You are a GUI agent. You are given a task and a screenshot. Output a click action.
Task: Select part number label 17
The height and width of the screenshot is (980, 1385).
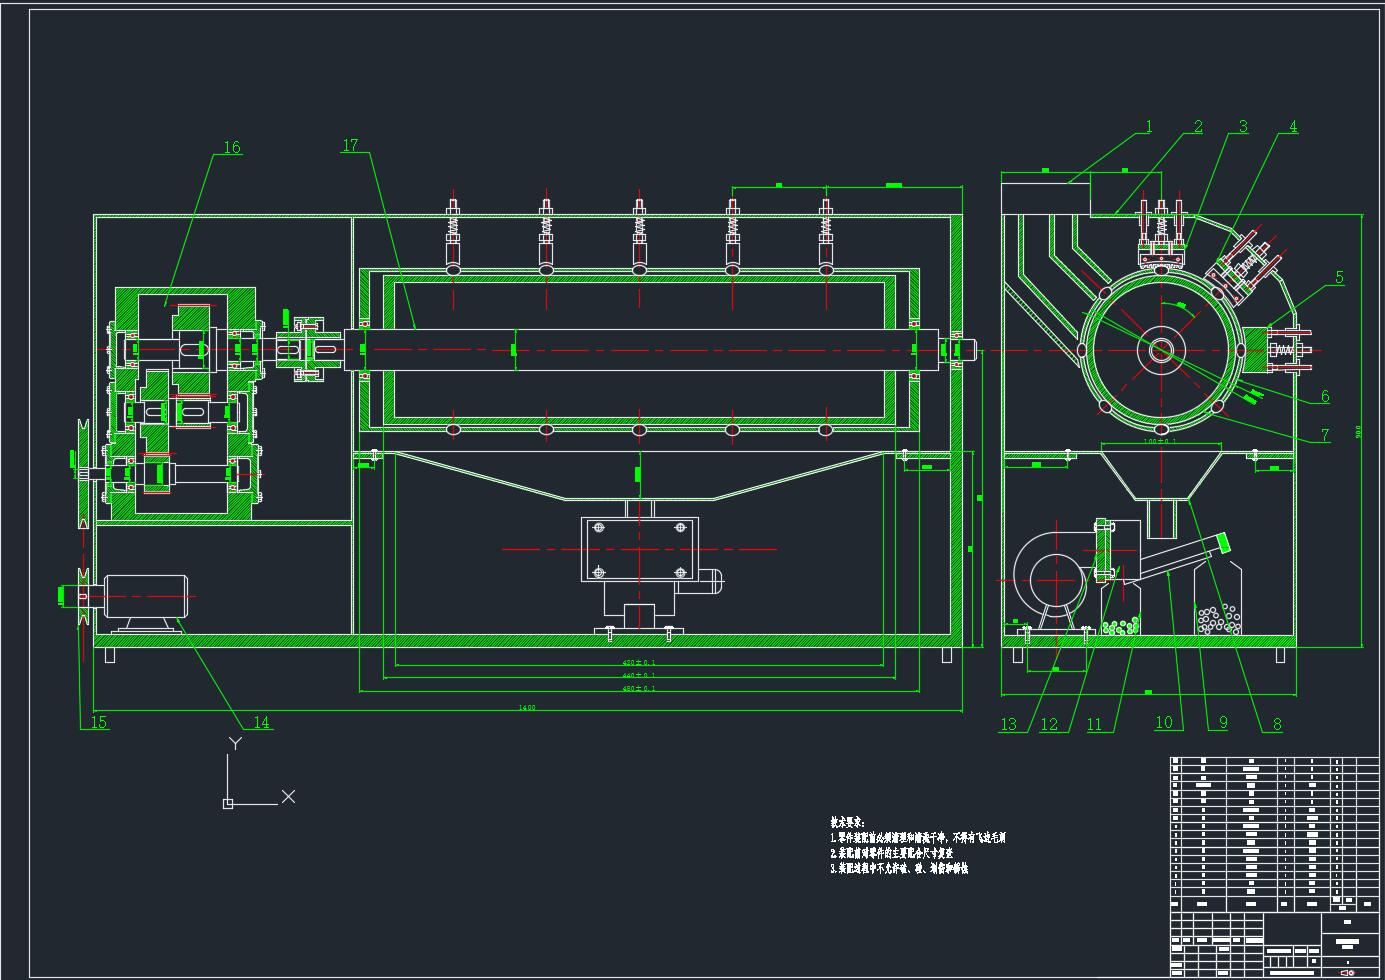[x=350, y=145]
